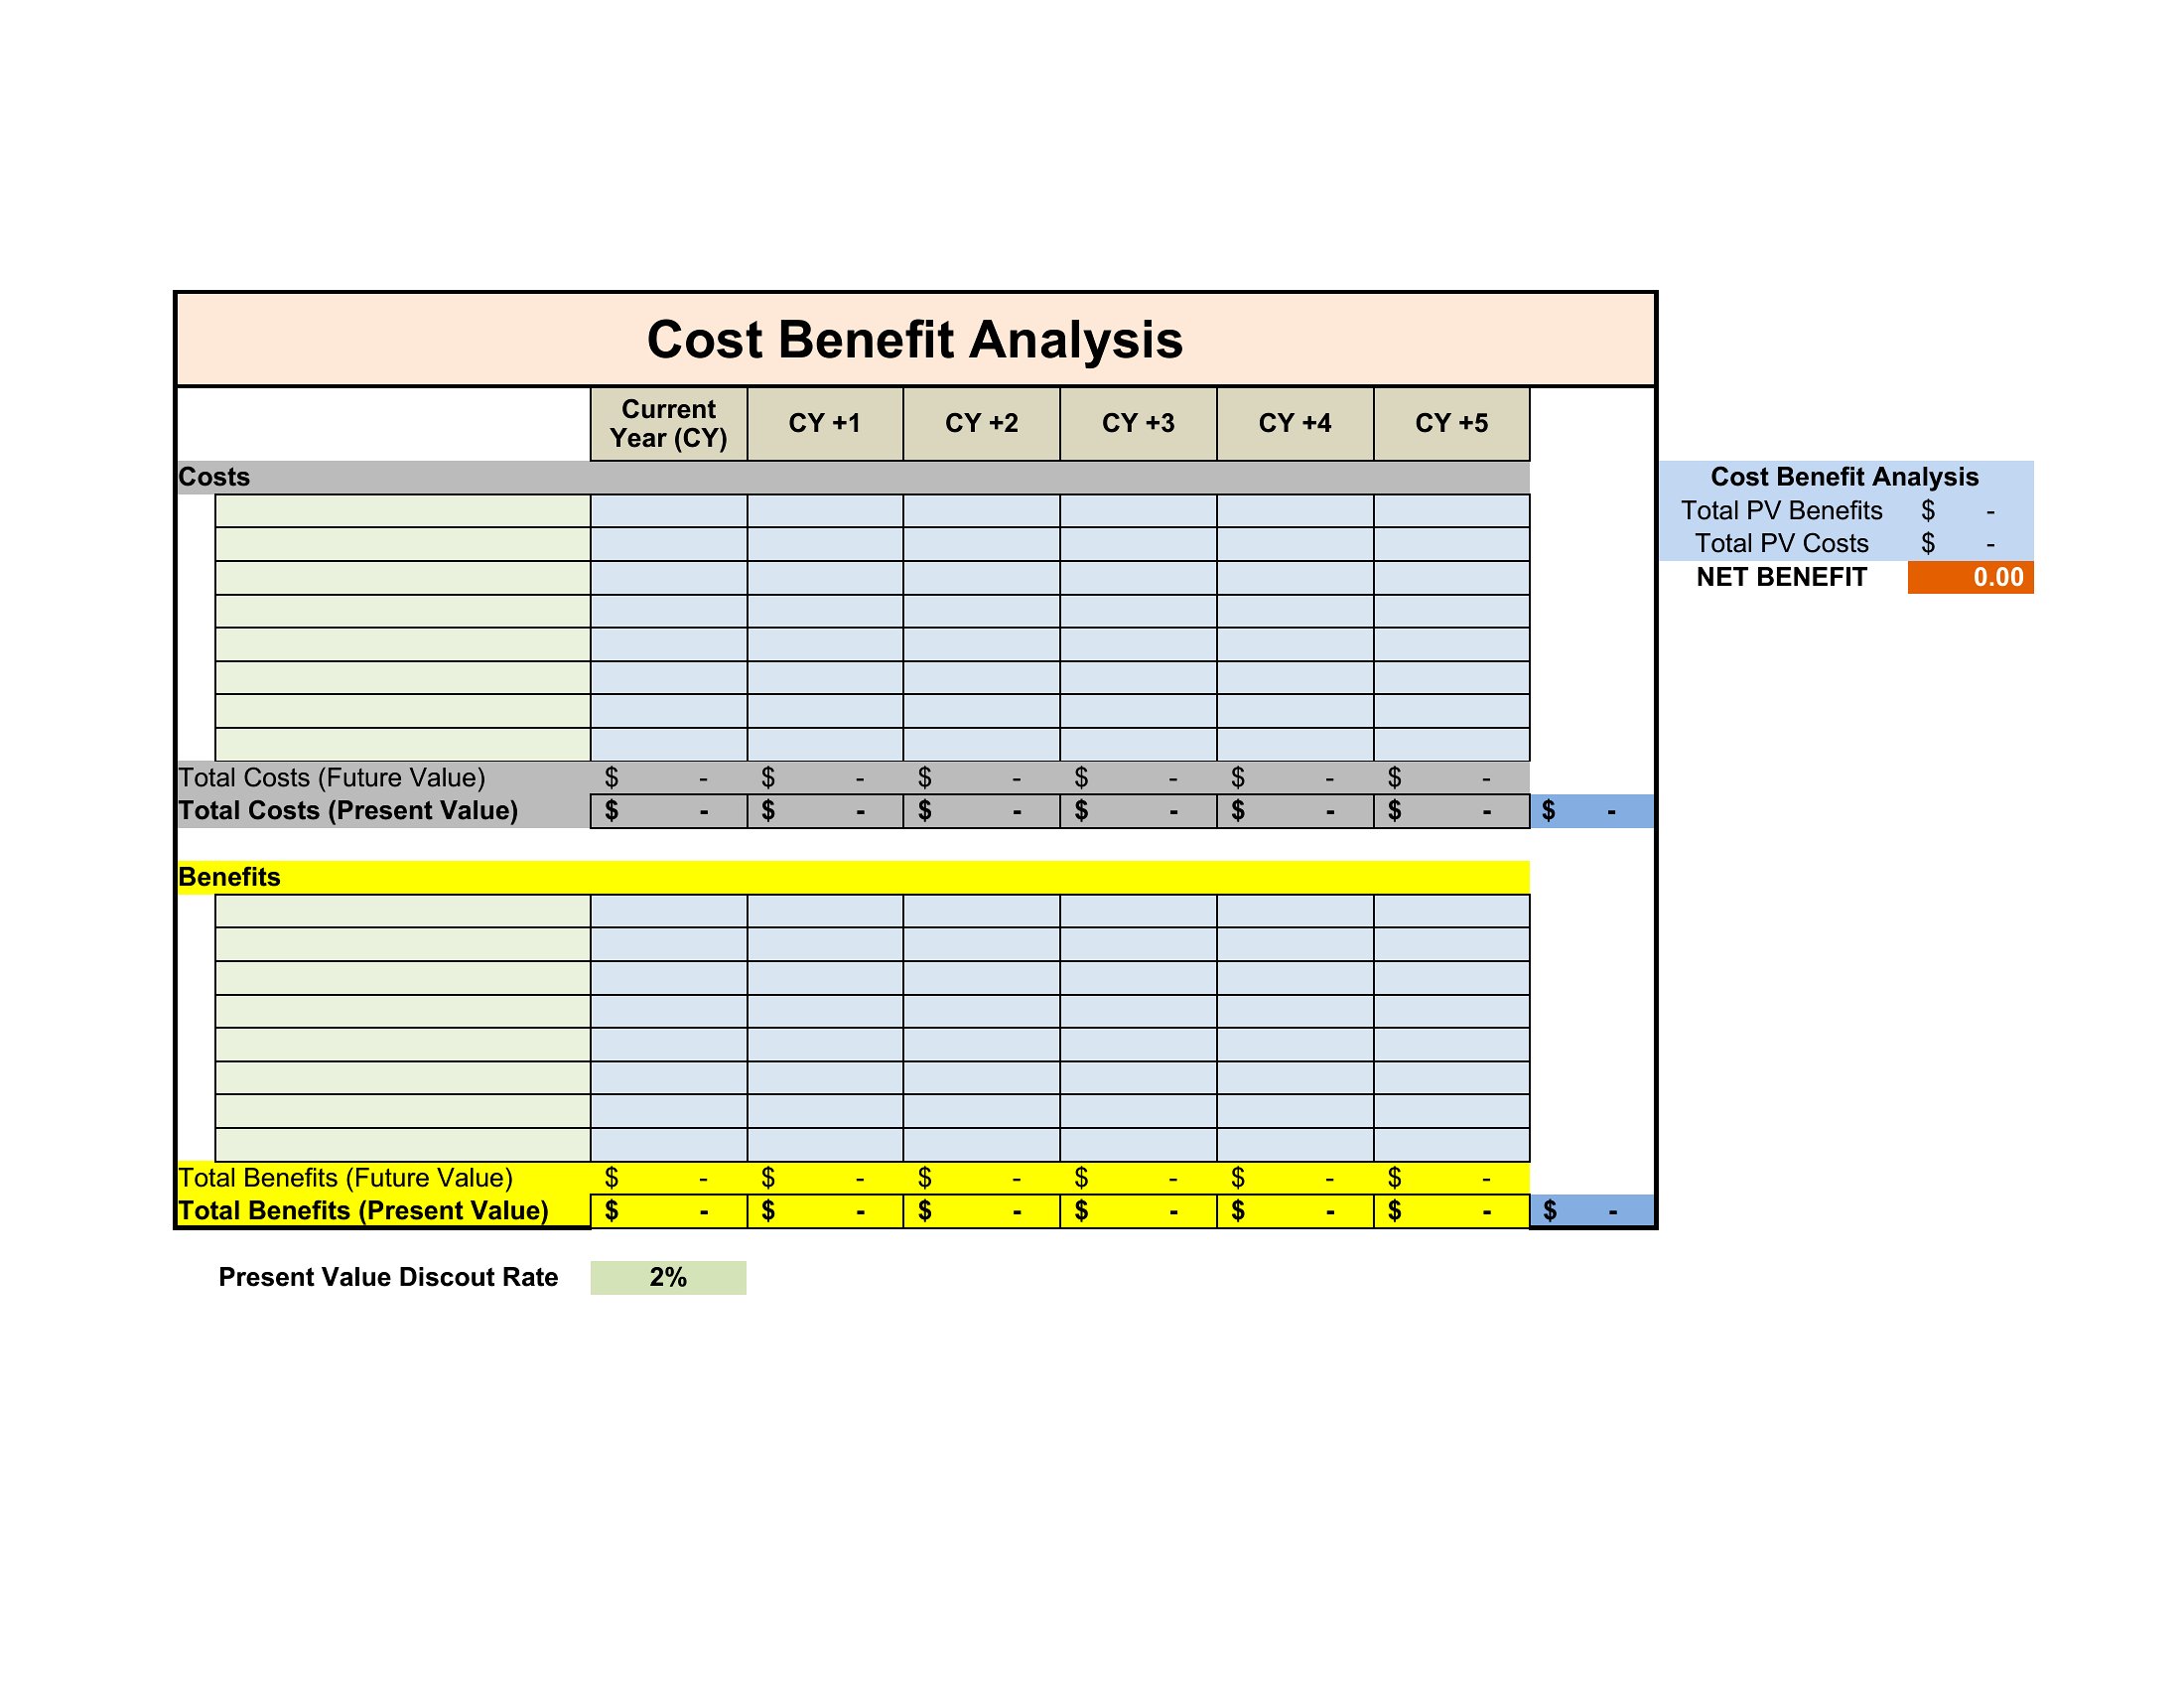Screen dimensions: 2184x1688
Task: Select the CY +1 column header
Action: click(x=825, y=424)
